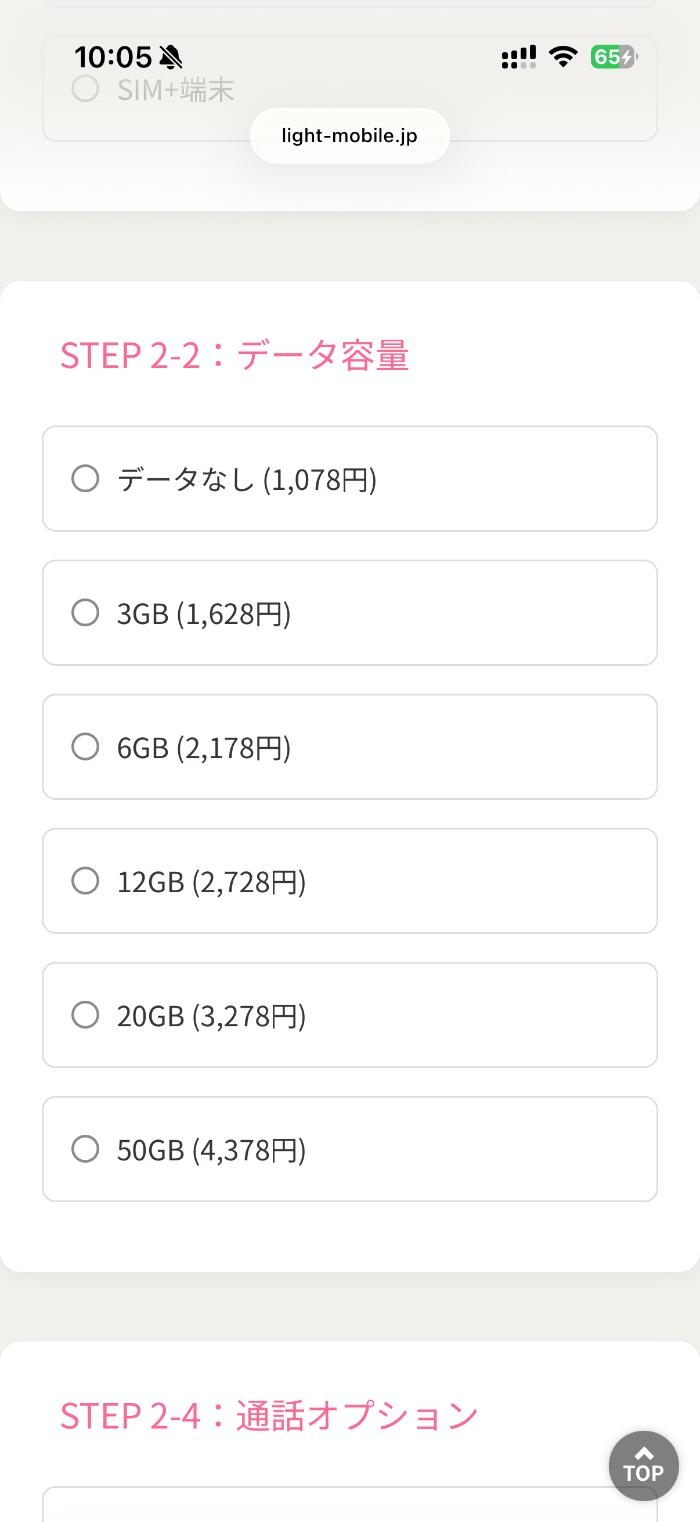Tap the 10:05 clock in status bar
700x1522 pixels.
click(x=113, y=57)
